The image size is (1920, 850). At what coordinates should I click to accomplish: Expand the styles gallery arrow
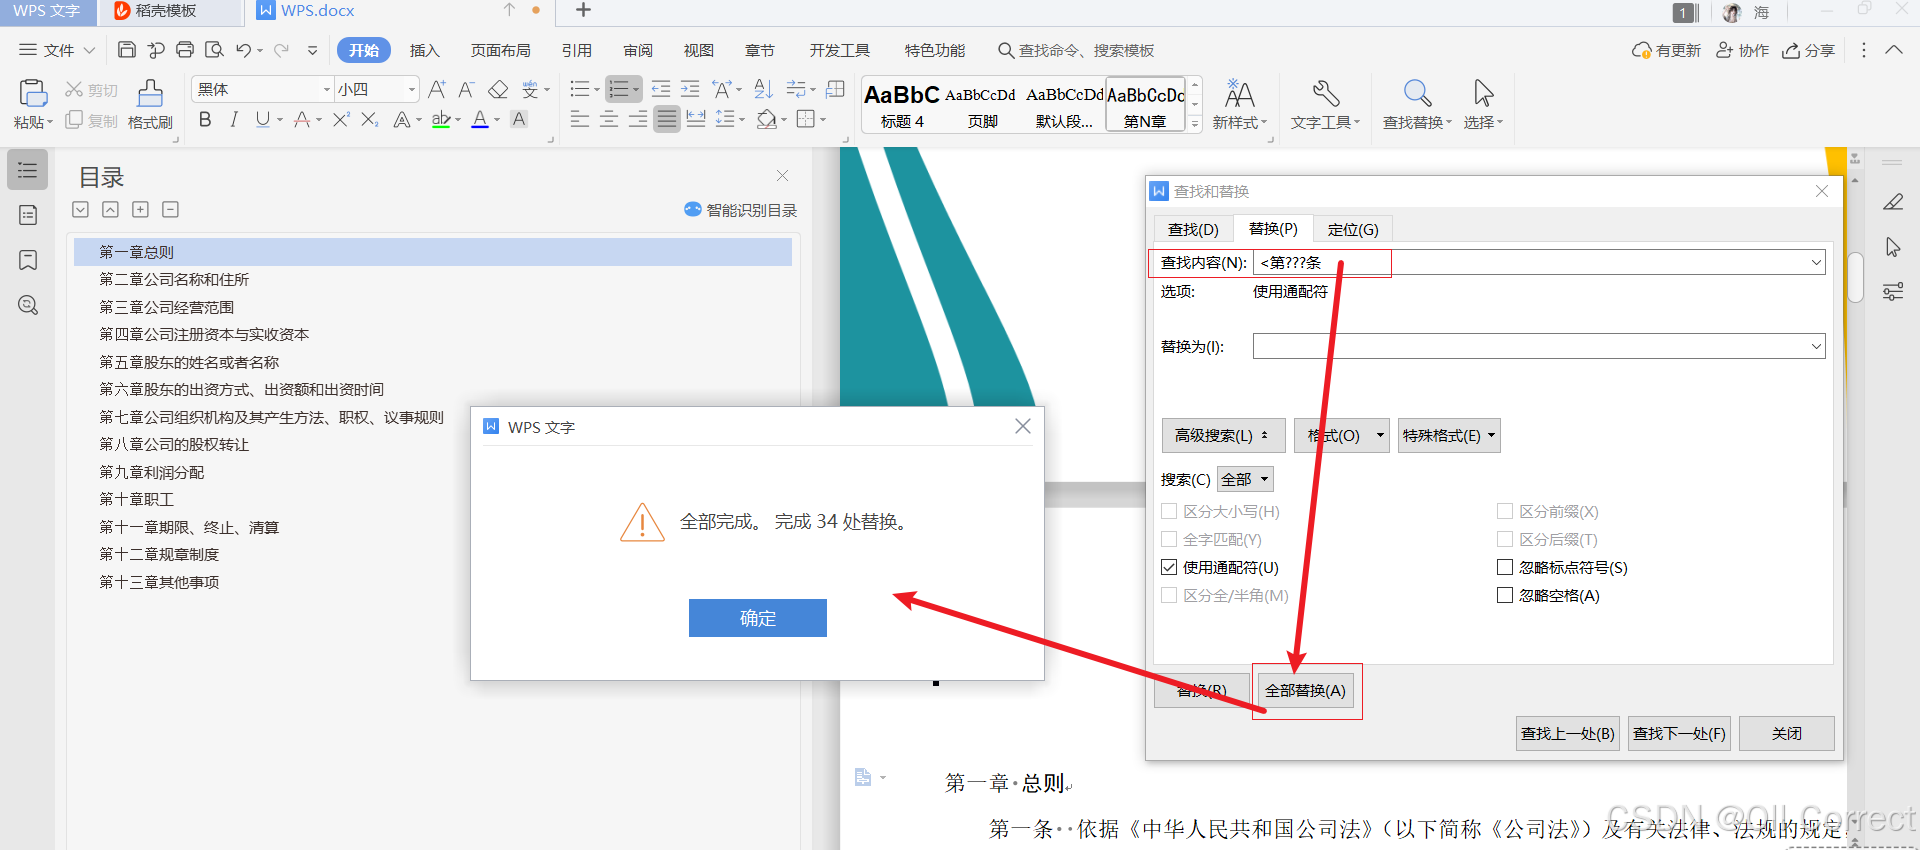pyautogui.click(x=1195, y=124)
